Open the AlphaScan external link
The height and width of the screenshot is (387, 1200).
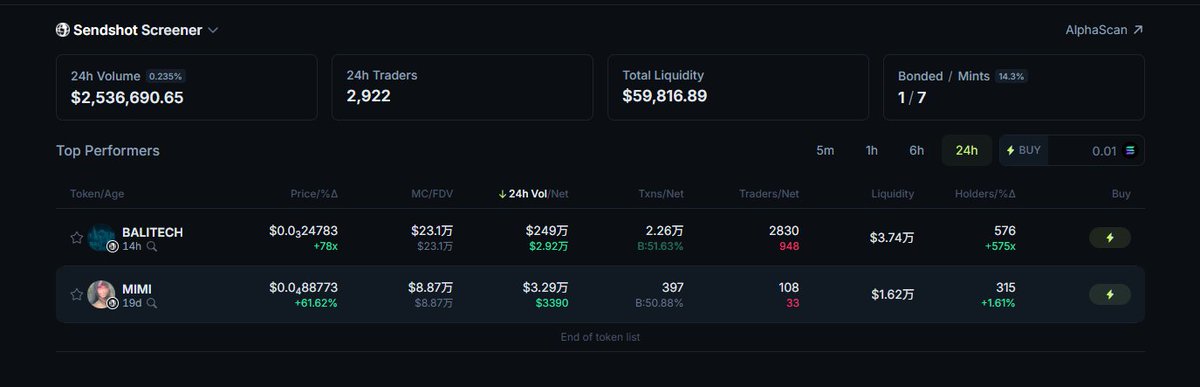click(x=1104, y=30)
